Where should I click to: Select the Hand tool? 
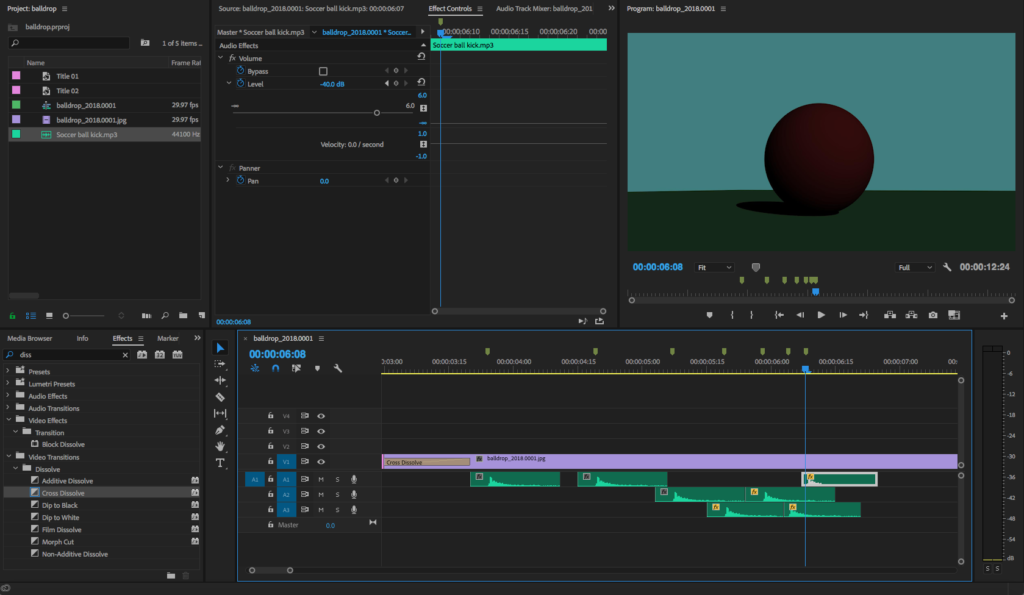click(x=221, y=446)
